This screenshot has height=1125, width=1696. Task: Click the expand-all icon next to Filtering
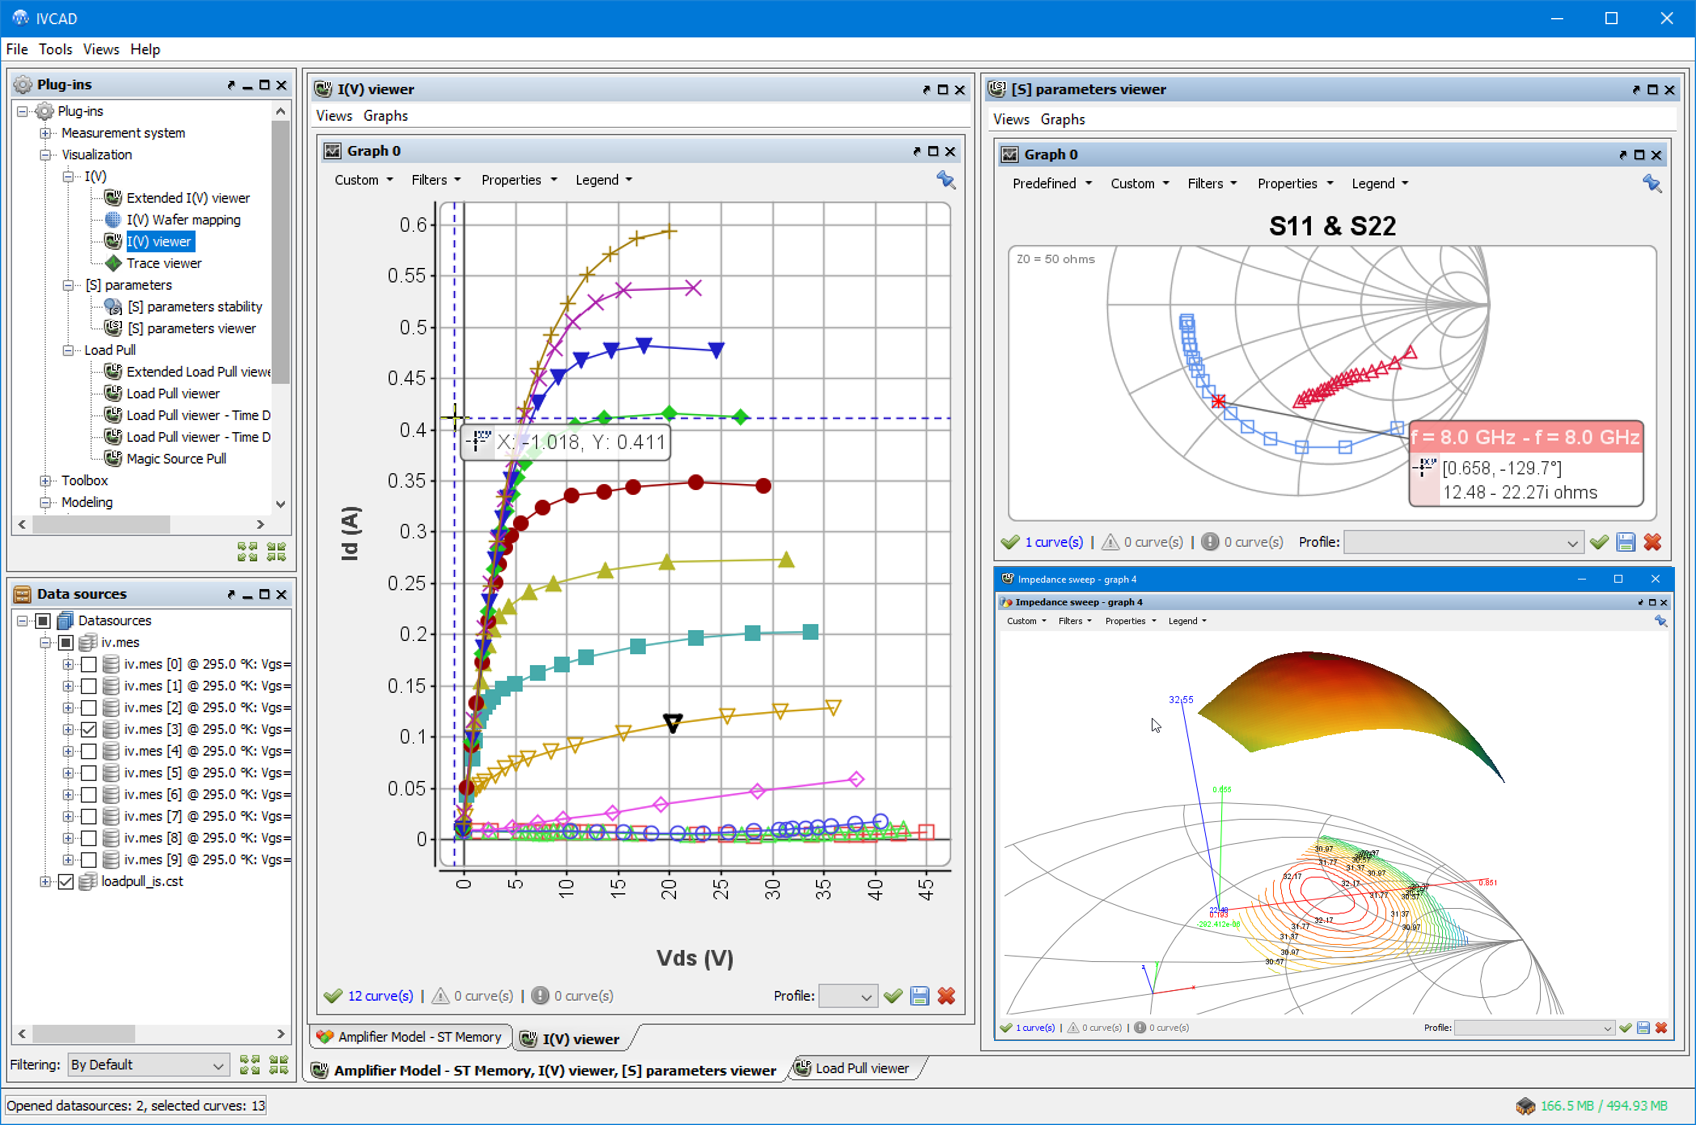249,1065
